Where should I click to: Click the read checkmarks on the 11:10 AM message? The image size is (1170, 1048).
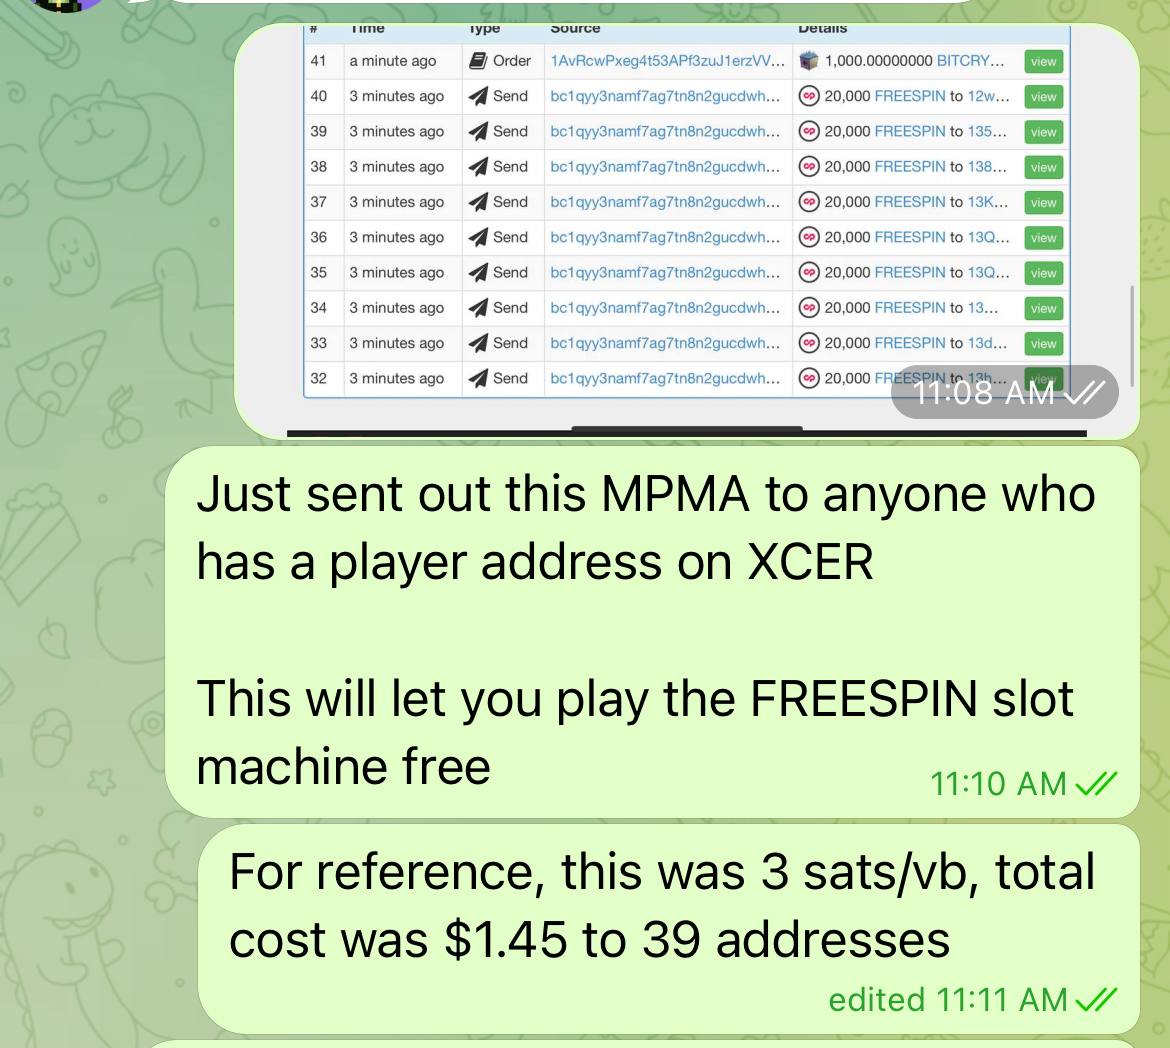point(1096,784)
